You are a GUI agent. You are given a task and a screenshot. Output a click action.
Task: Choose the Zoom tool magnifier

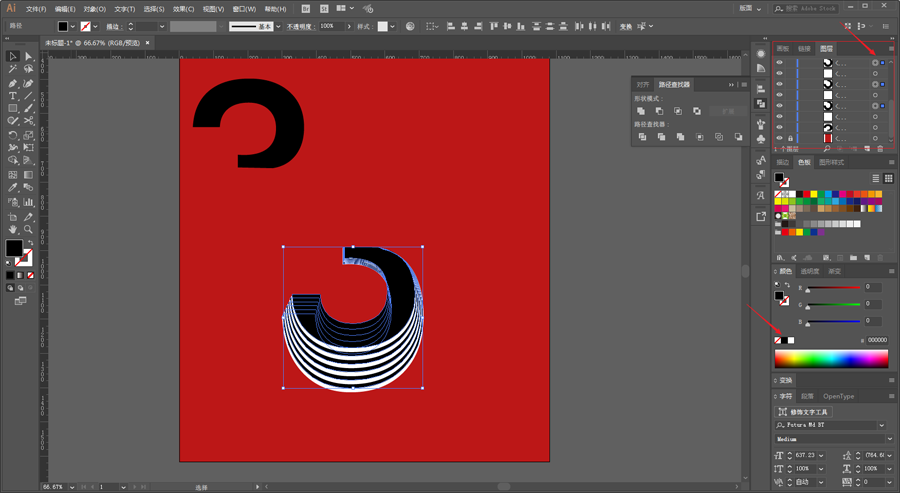(x=28, y=229)
